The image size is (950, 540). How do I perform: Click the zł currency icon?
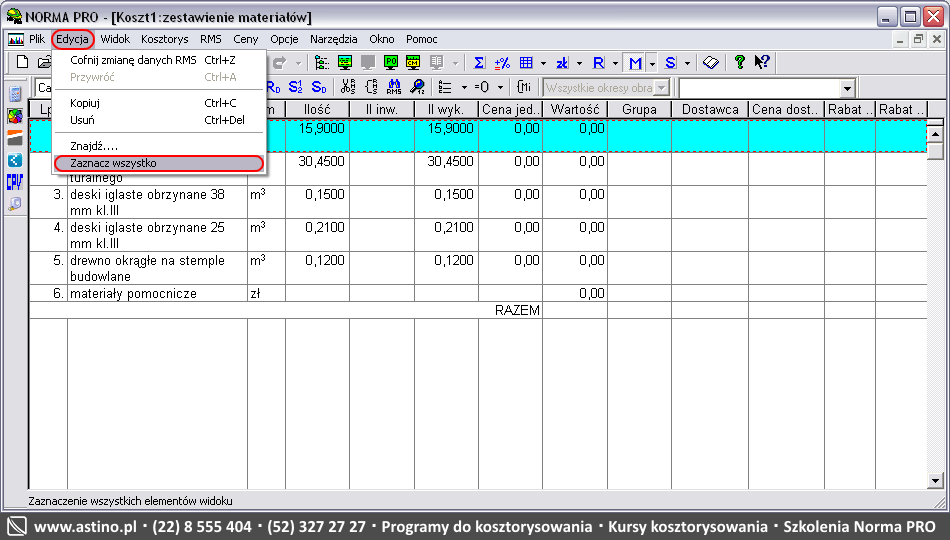562,62
